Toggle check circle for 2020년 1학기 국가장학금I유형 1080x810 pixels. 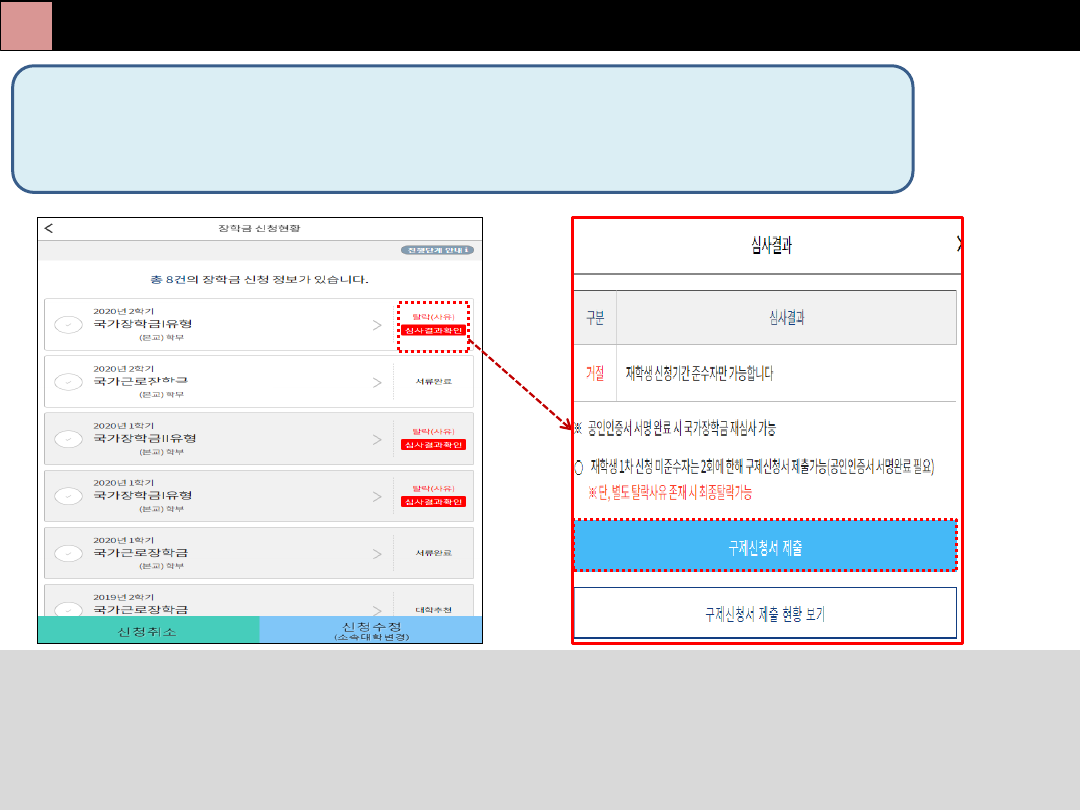[69, 496]
